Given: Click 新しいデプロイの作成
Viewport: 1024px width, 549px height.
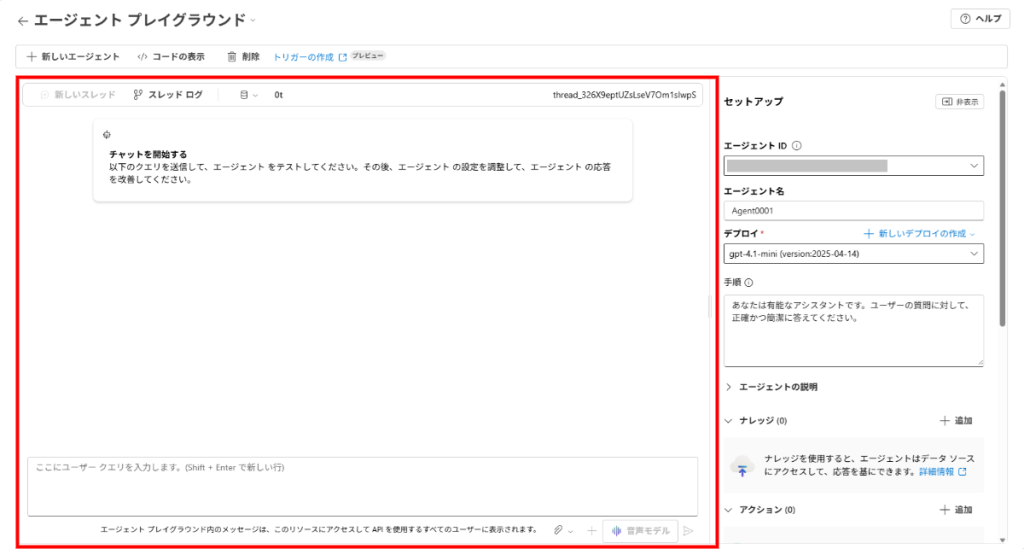Looking at the screenshot, I should (921, 233).
